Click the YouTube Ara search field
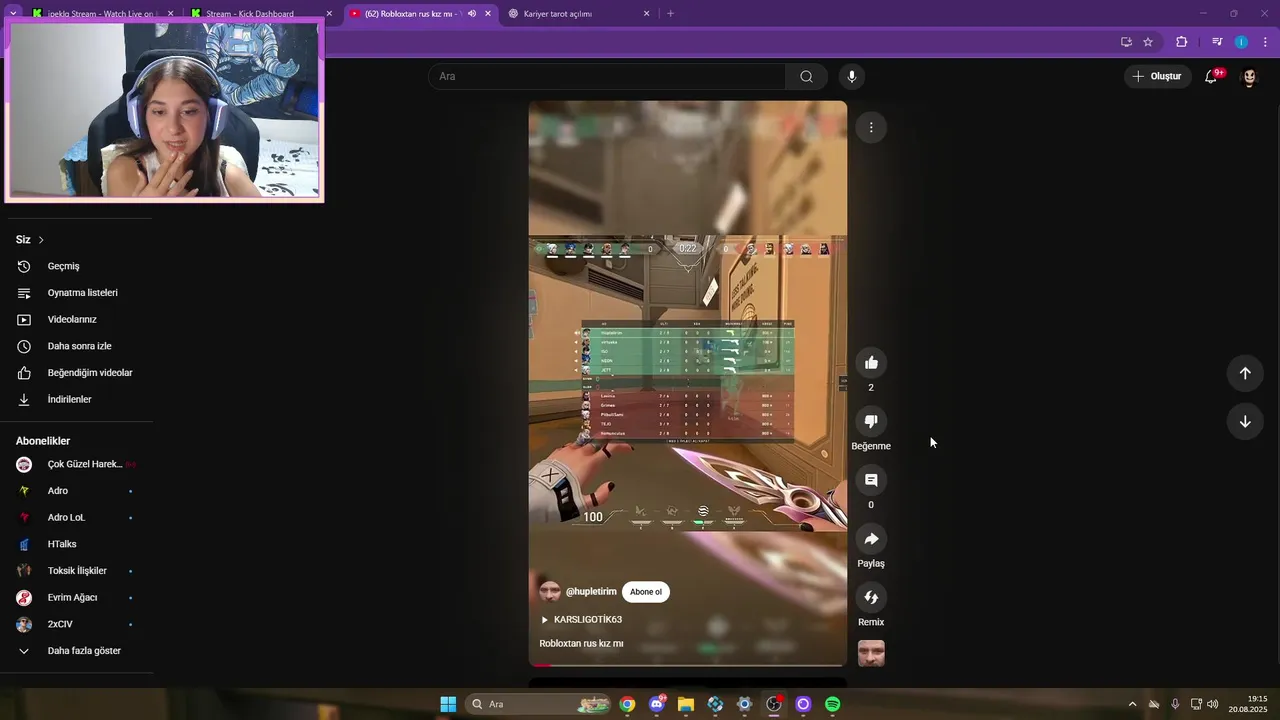Viewport: 1280px width, 720px height. tap(607, 77)
